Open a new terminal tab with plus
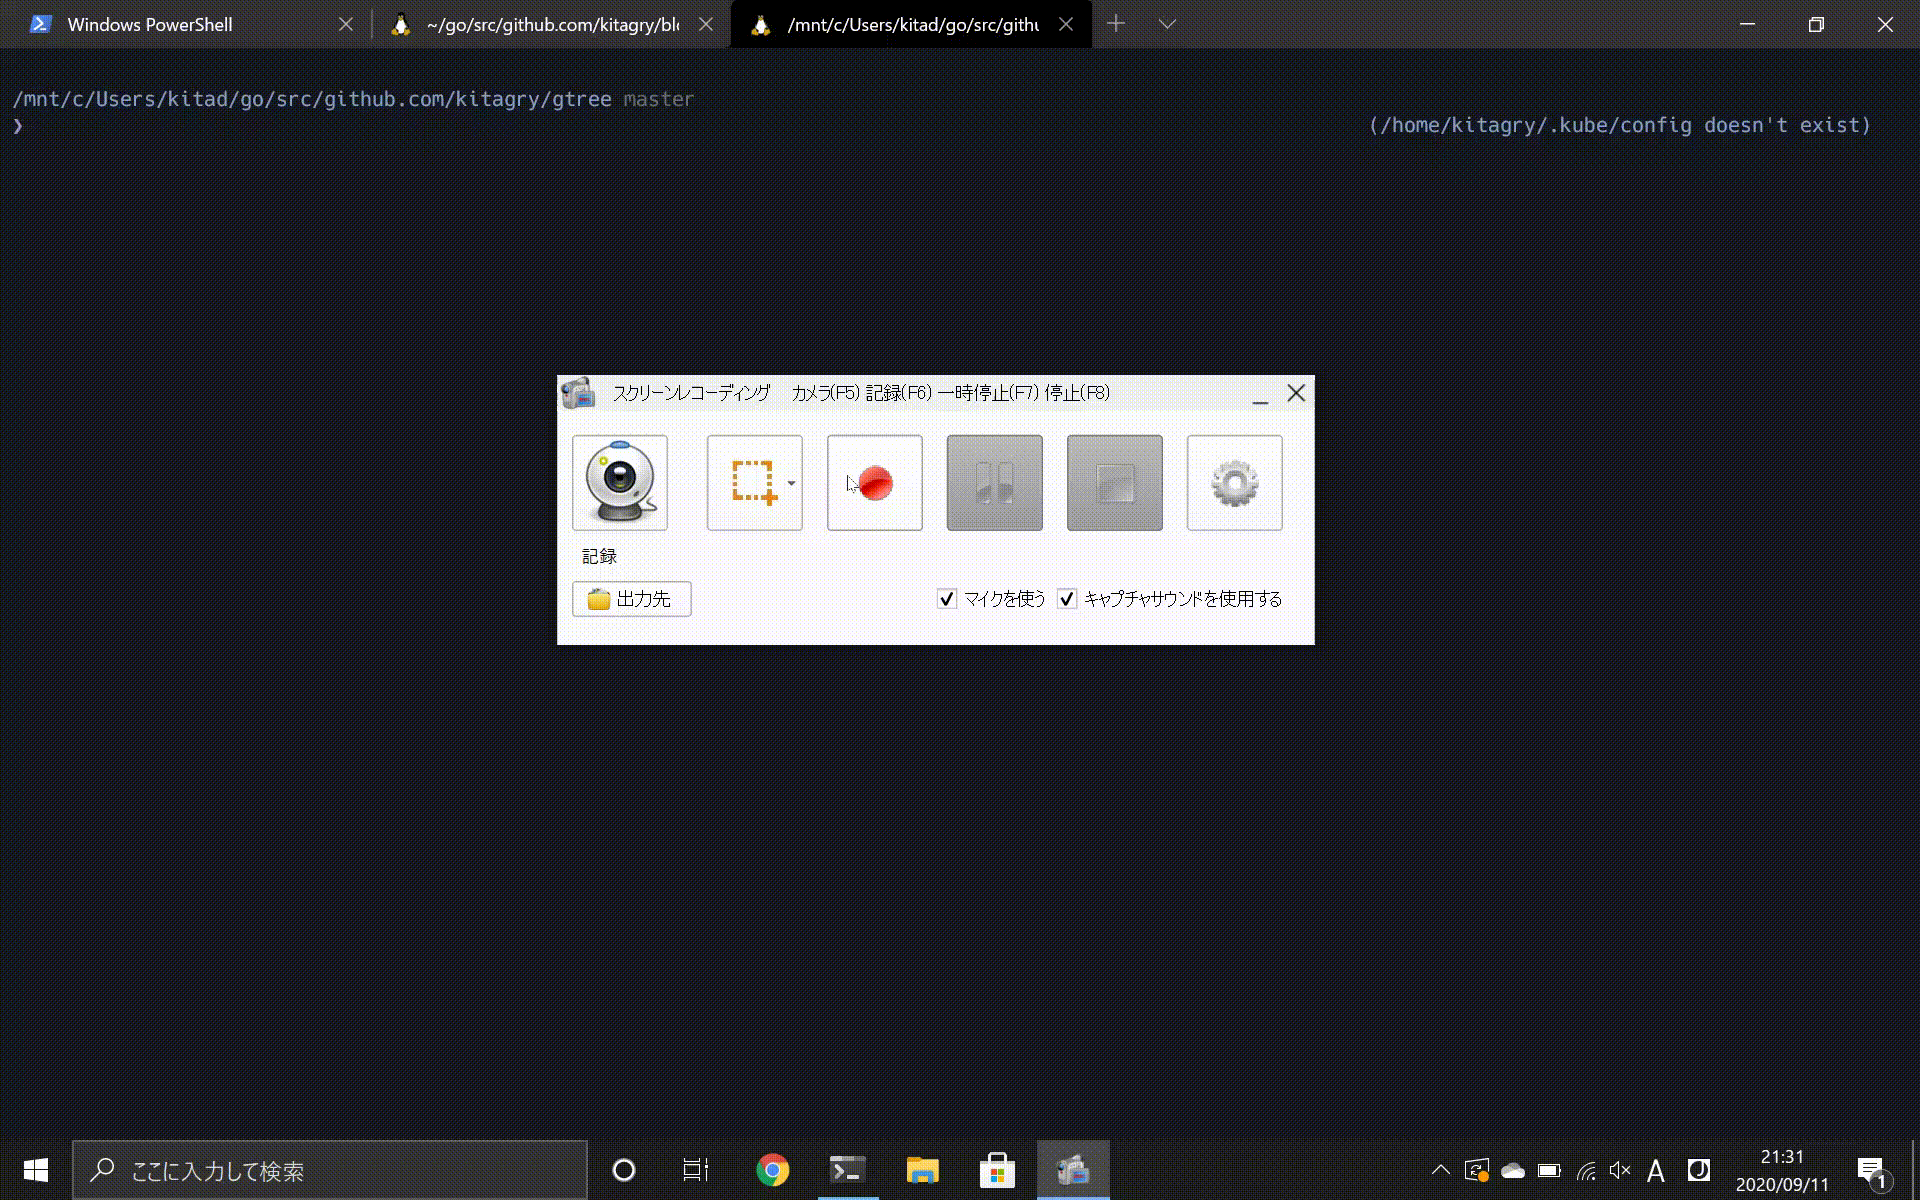1920x1200 pixels. pyautogui.click(x=1116, y=24)
